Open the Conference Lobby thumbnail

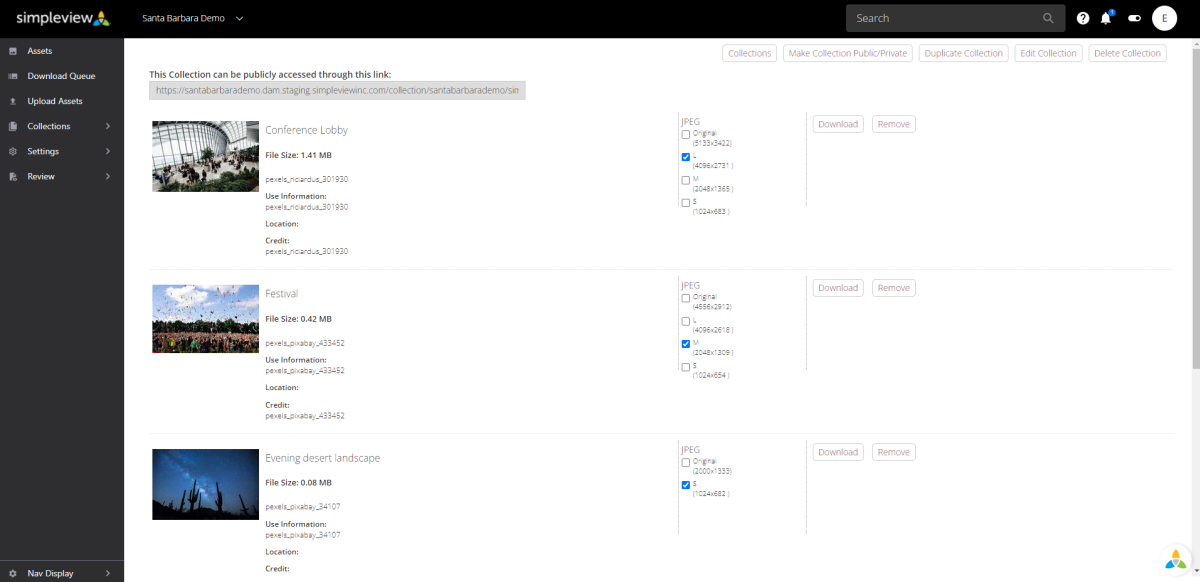[x=205, y=156]
